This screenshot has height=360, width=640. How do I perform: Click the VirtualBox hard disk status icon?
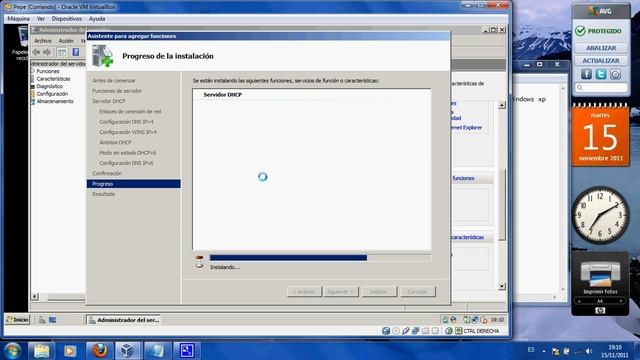click(x=386, y=331)
